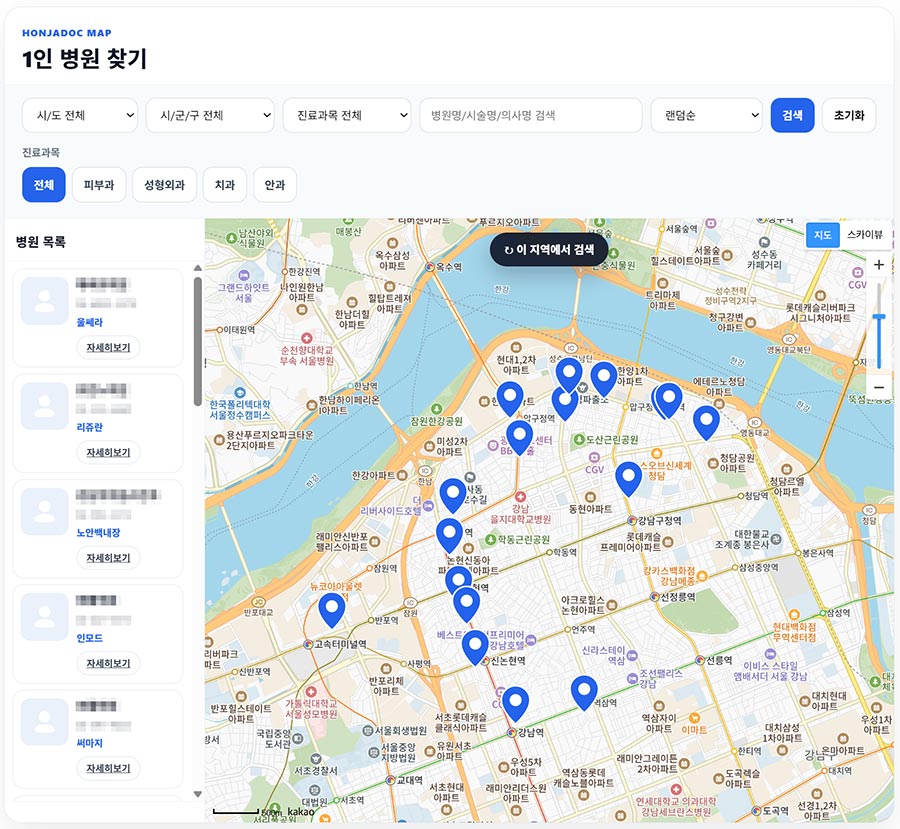Select the 안과 specialty filter chip
Screen dimensions: 900x829
click(275, 185)
